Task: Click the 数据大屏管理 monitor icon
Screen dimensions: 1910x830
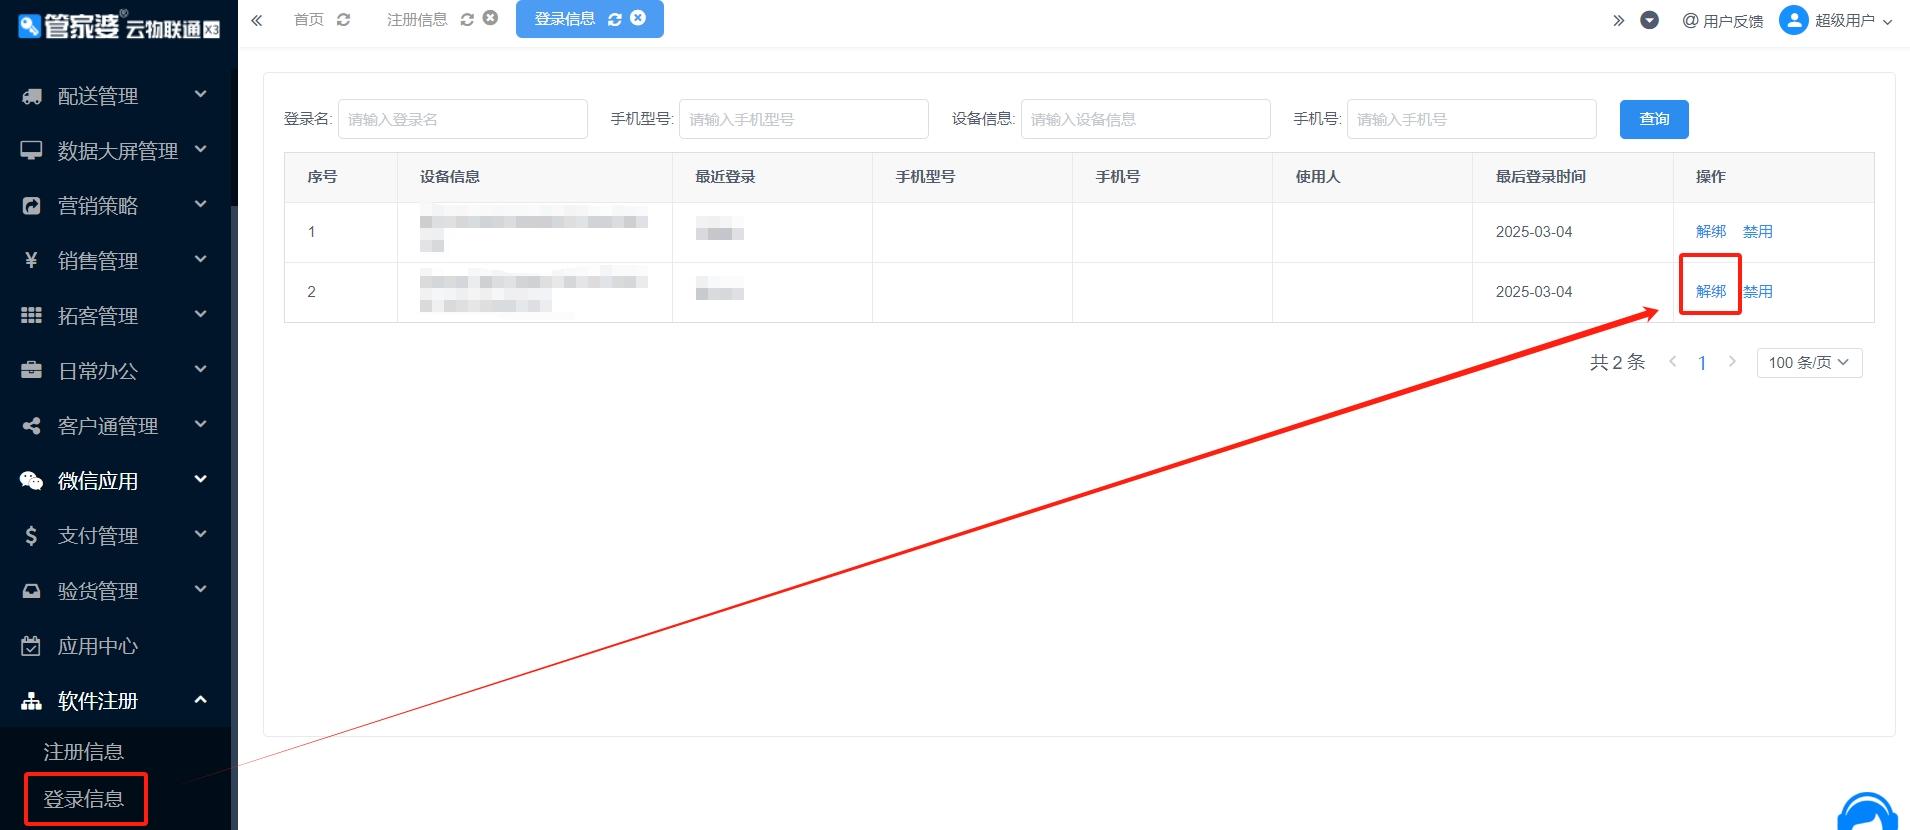Action: coord(32,150)
